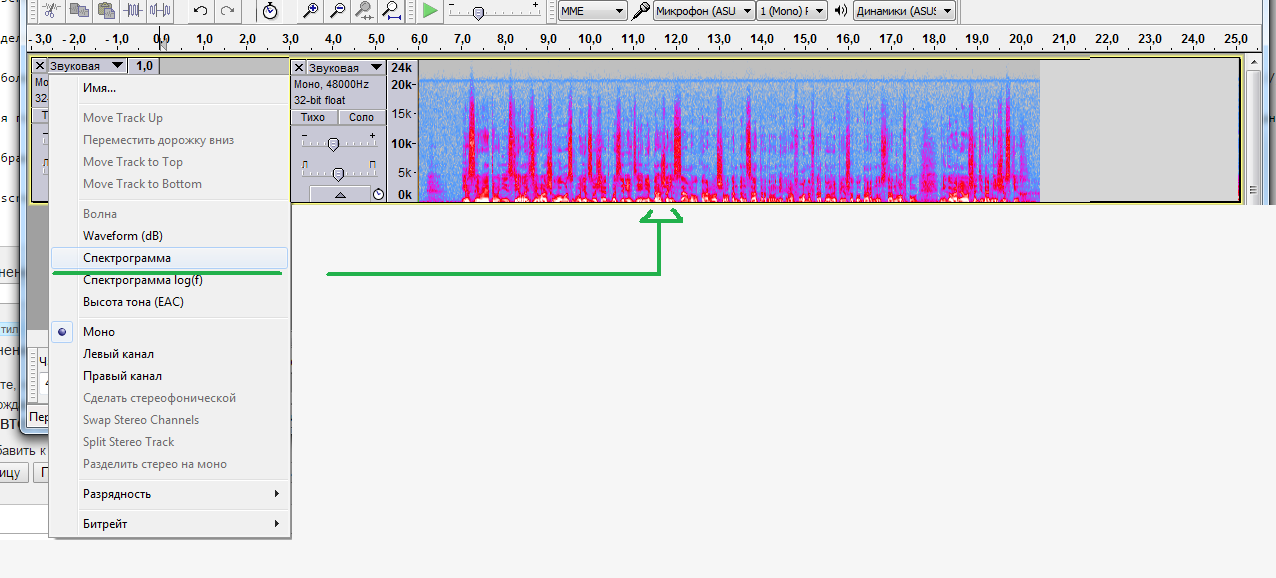
Task: Zoom out of the timeline
Action: [338, 11]
